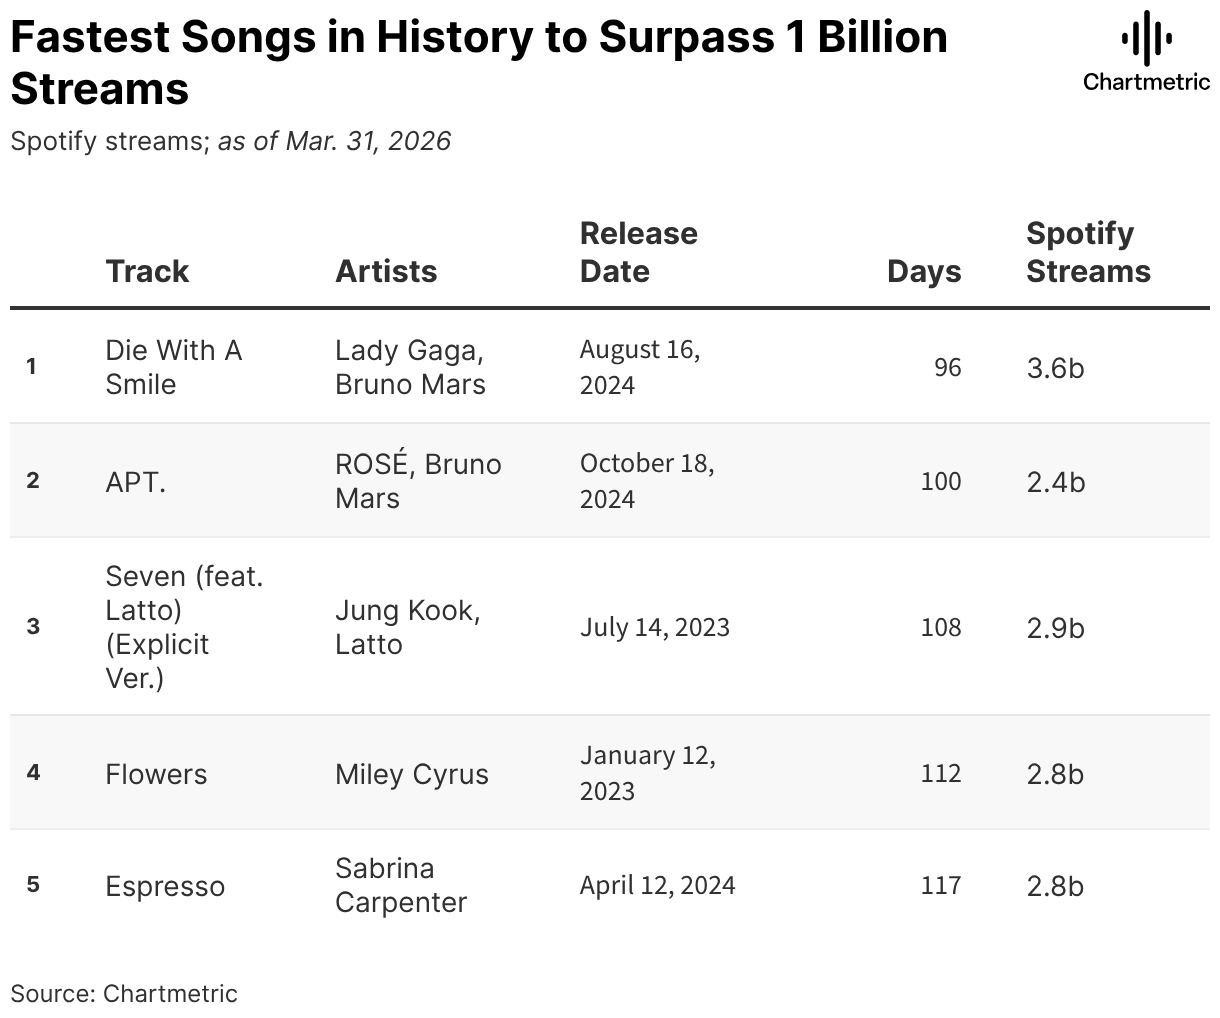Click the chart title heading
The height and width of the screenshot is (1018, 1220).
pos(479,62)
